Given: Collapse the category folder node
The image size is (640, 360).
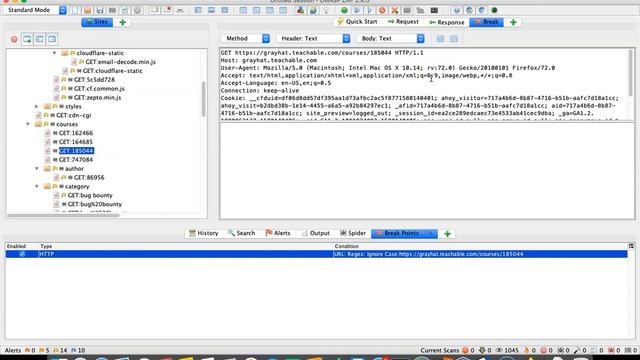Looking at the screenshot, I should [37, 187].
